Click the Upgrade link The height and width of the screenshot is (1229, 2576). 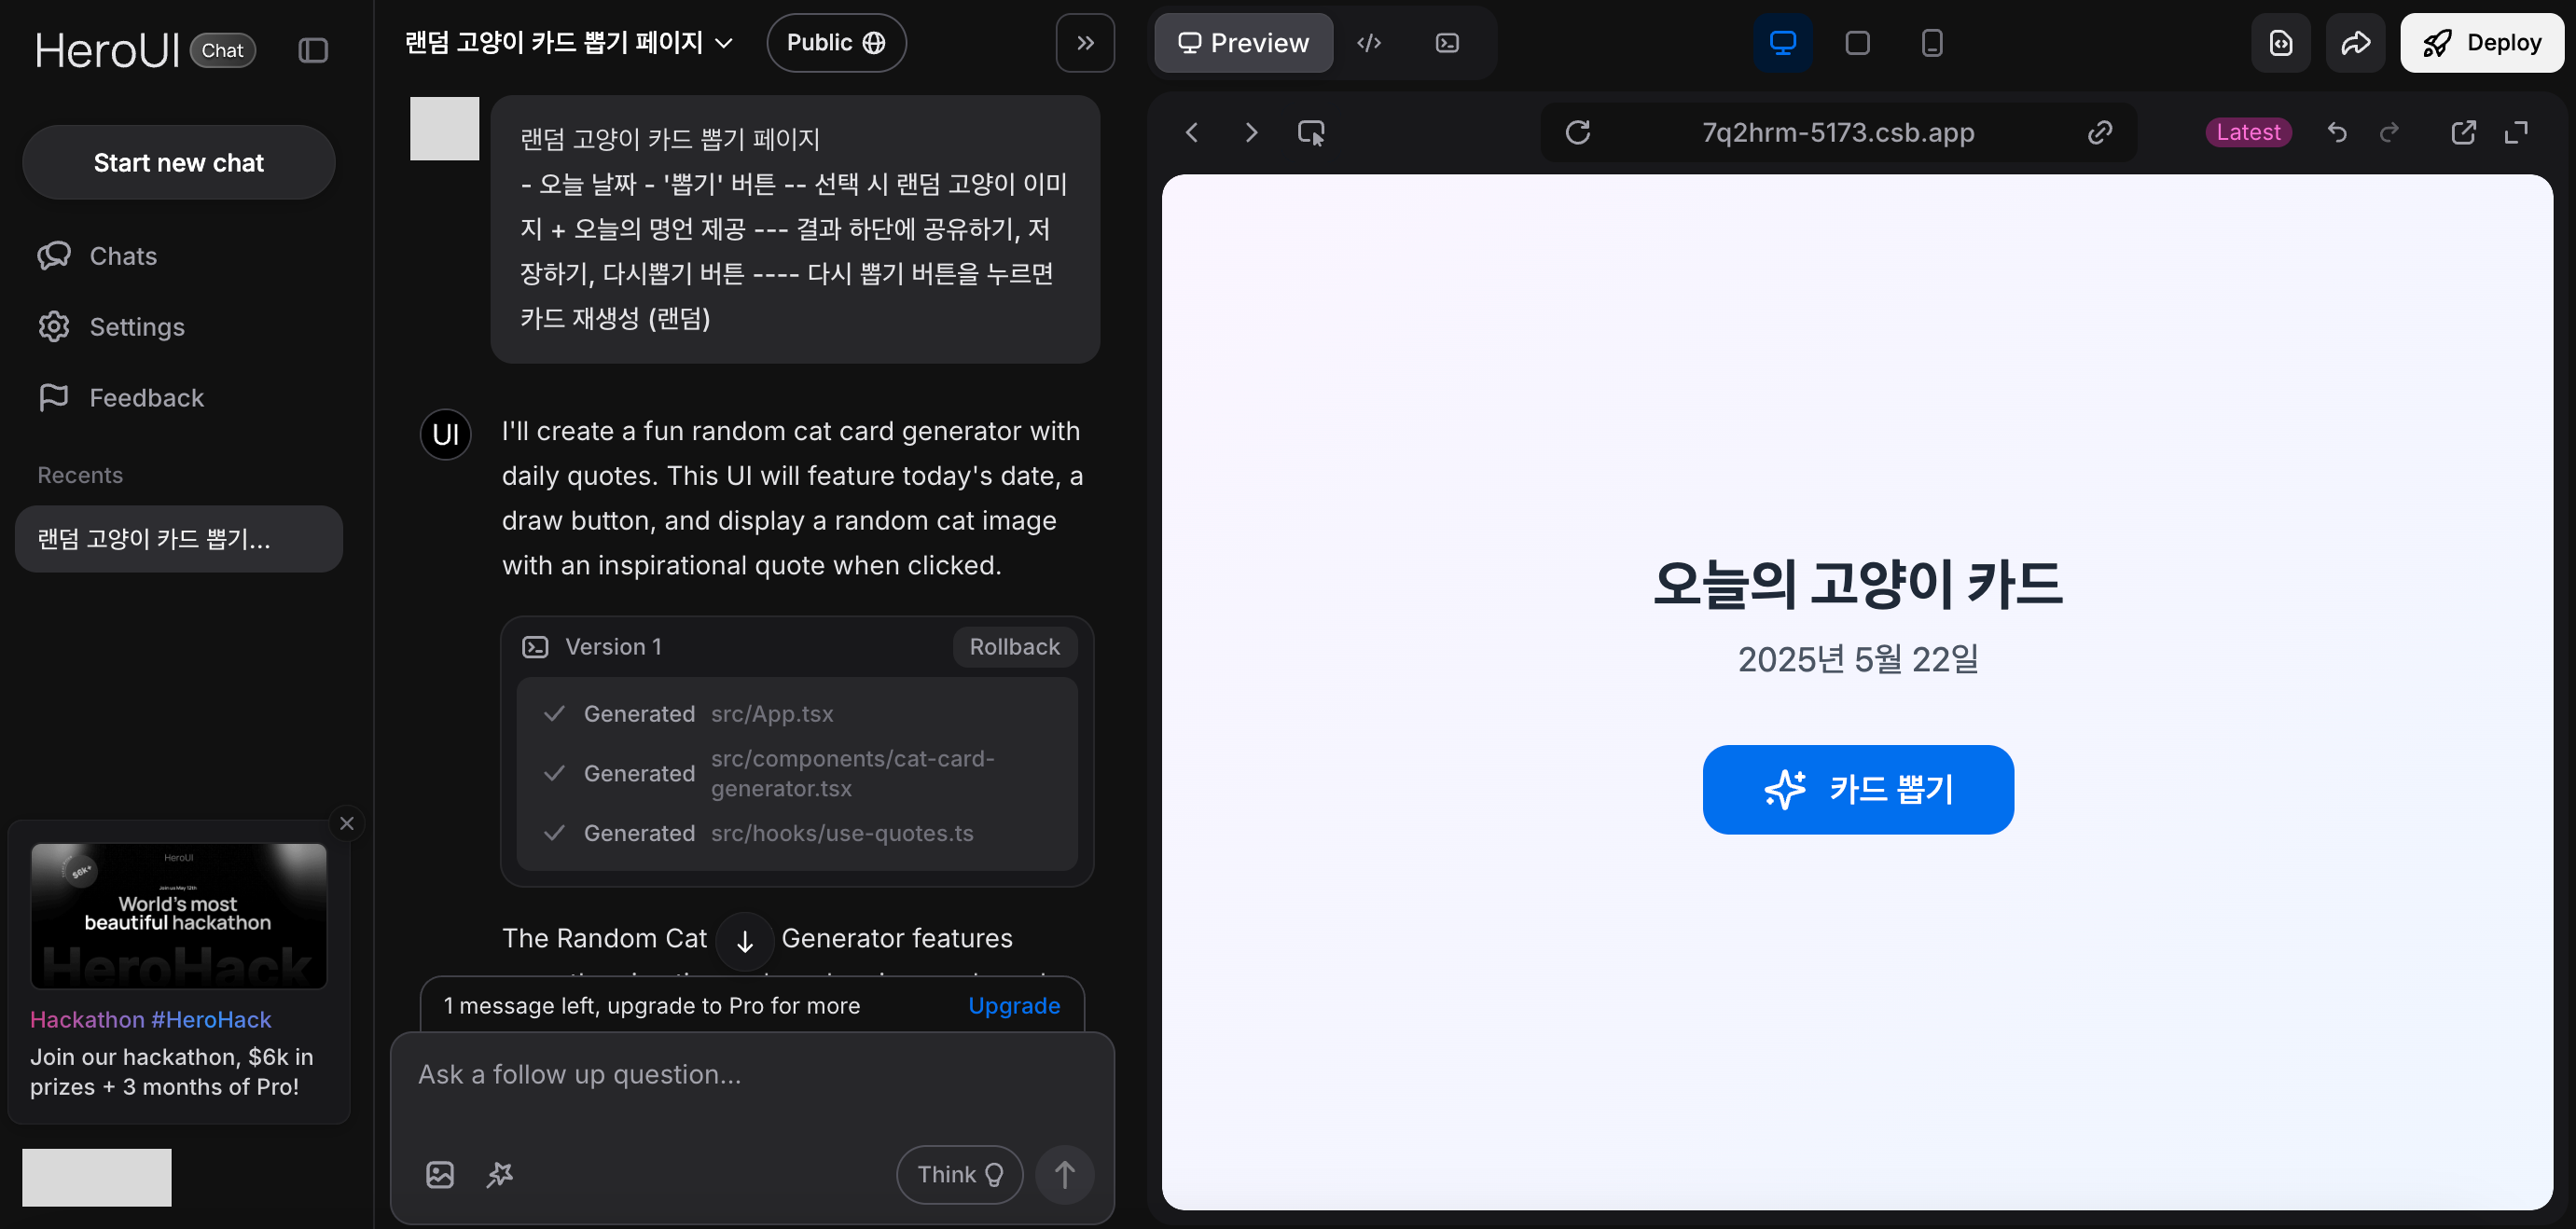(1014, 1006)
